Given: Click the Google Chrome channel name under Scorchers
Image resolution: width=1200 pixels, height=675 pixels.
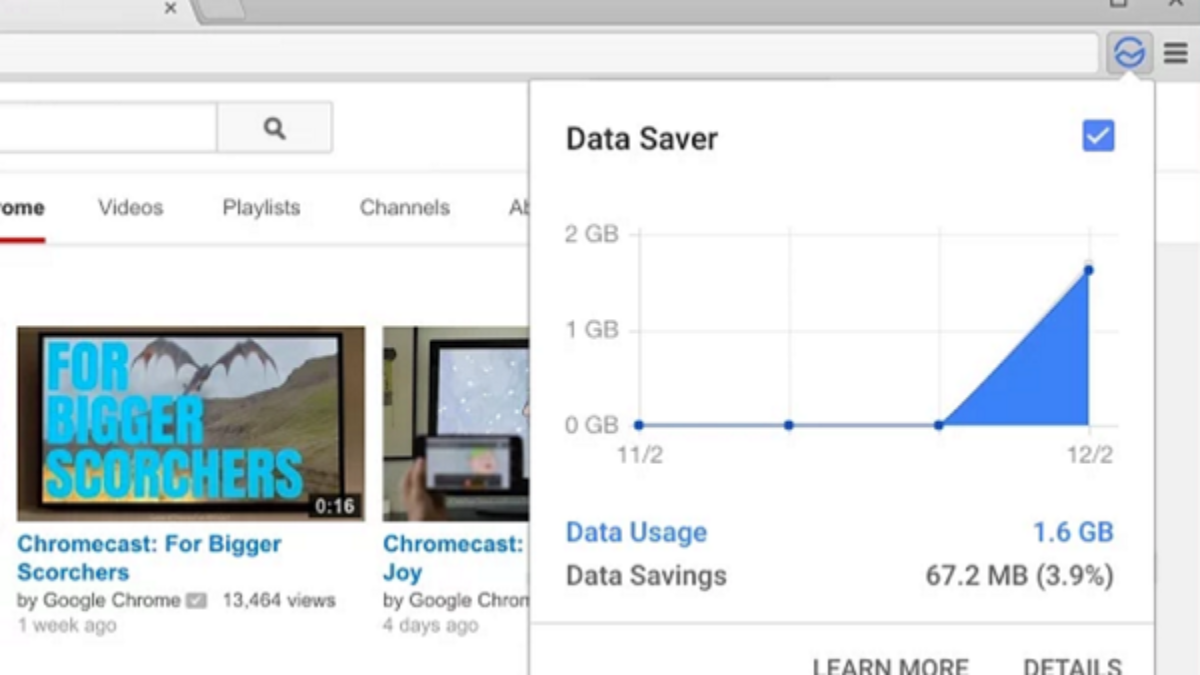Looking at the screenshot, I should pos(111,601).
